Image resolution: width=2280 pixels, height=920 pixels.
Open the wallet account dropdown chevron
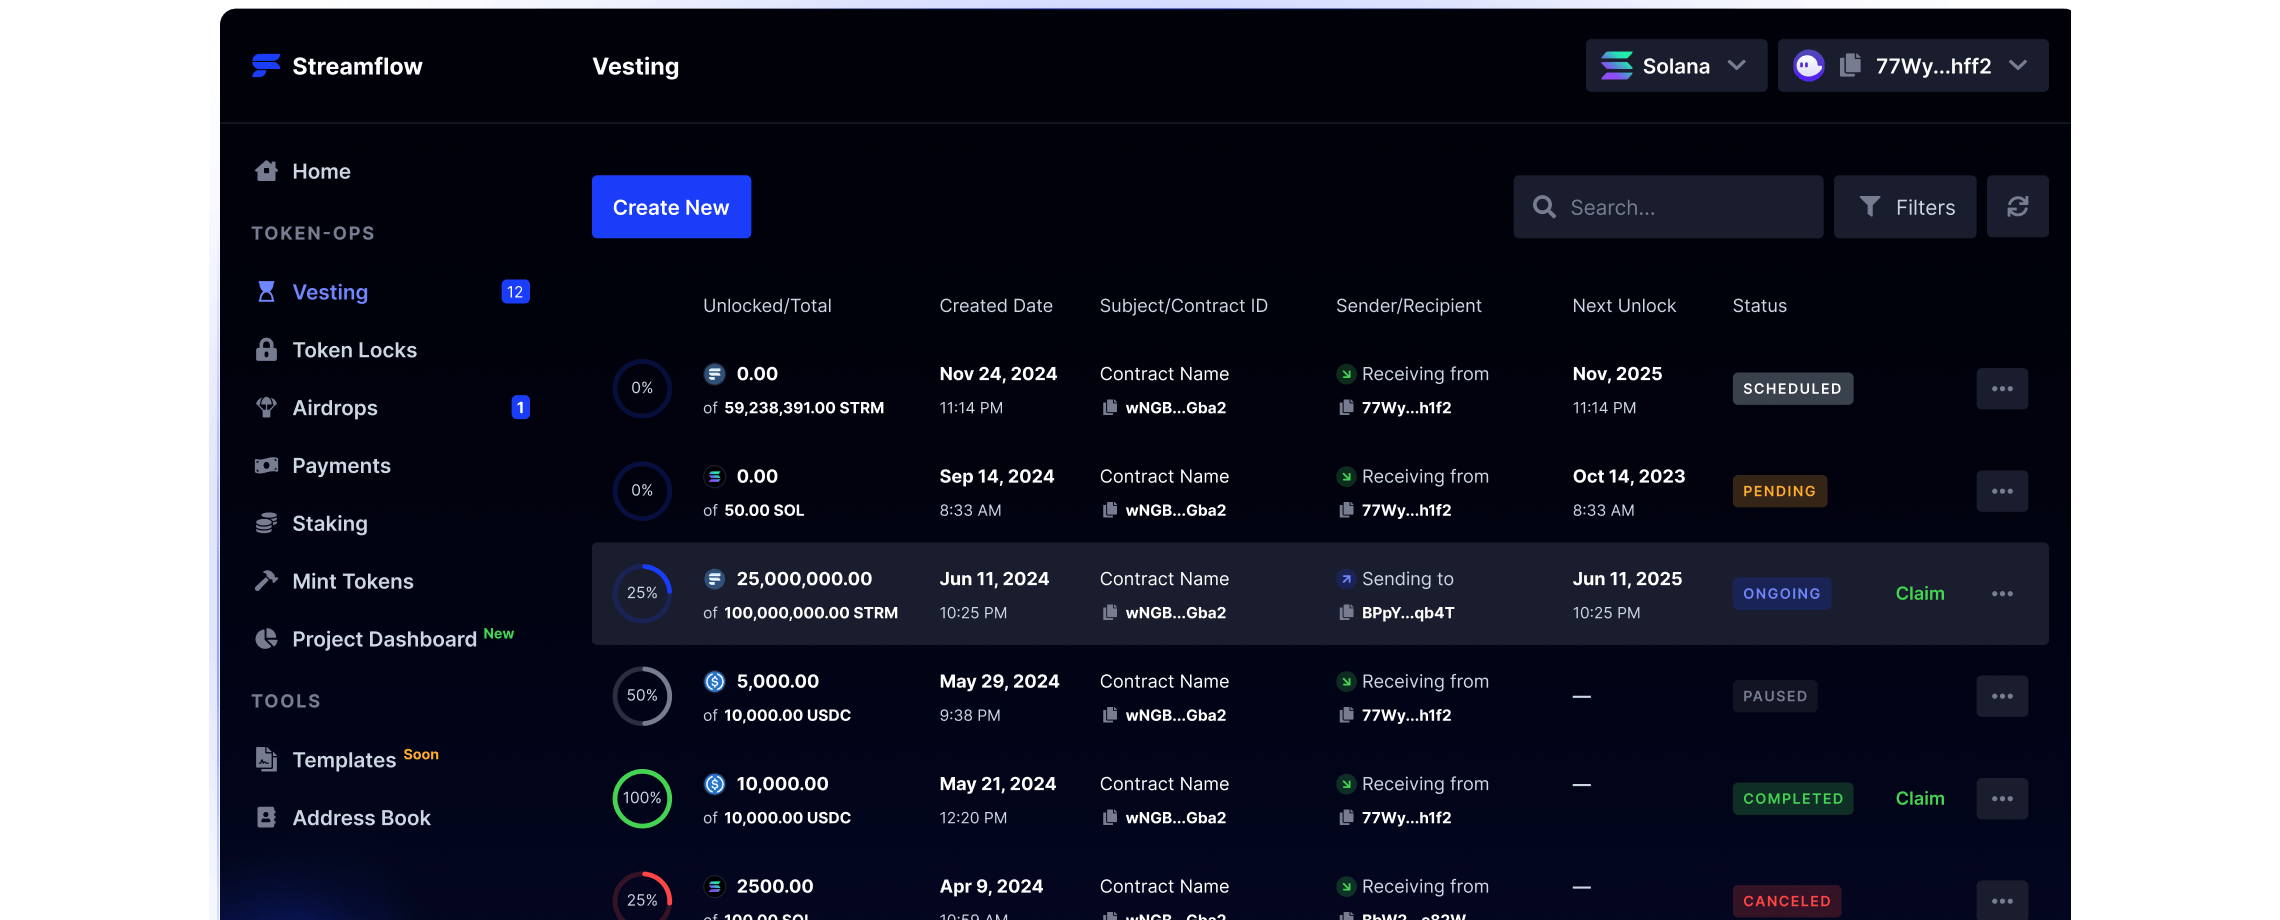(2018, 66)
